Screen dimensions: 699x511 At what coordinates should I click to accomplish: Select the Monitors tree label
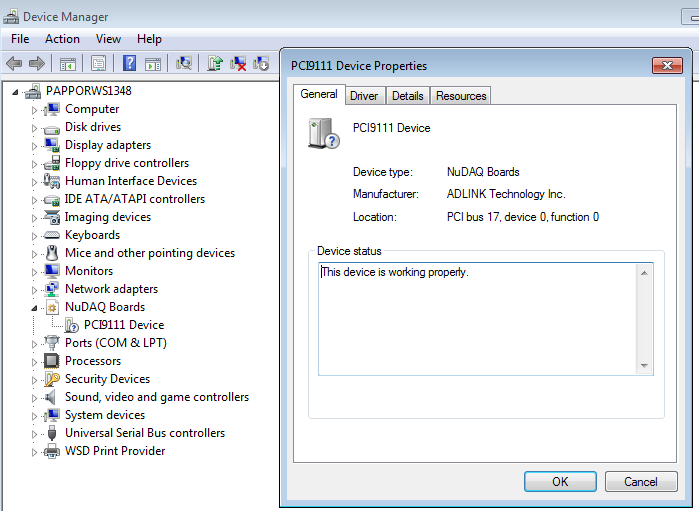click(x=89, y=271)
